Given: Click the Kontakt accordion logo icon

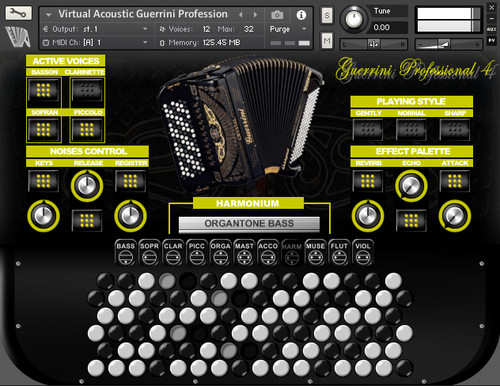Looking at the screenshot, I should 18,36.
